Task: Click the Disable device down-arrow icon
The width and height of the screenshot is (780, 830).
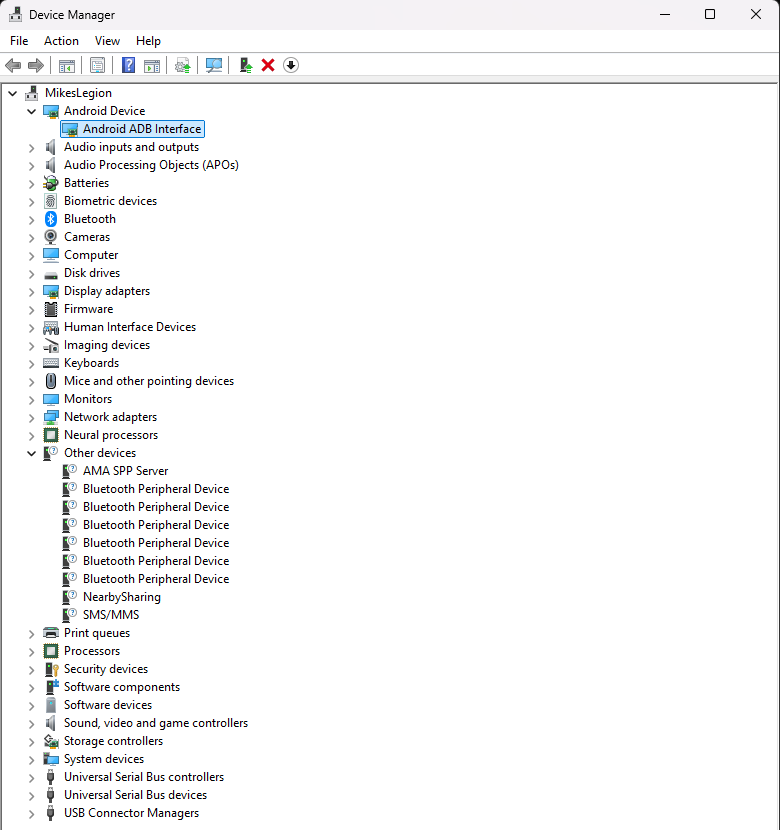Action: [291, 65]
